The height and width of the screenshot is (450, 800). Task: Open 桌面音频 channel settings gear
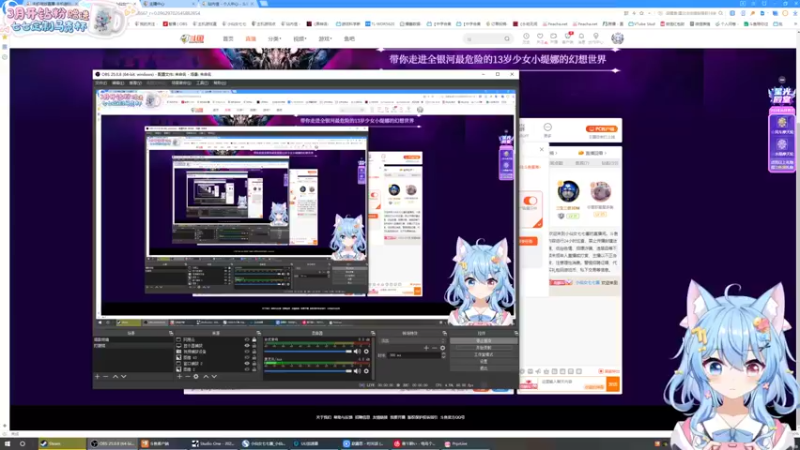366,352
